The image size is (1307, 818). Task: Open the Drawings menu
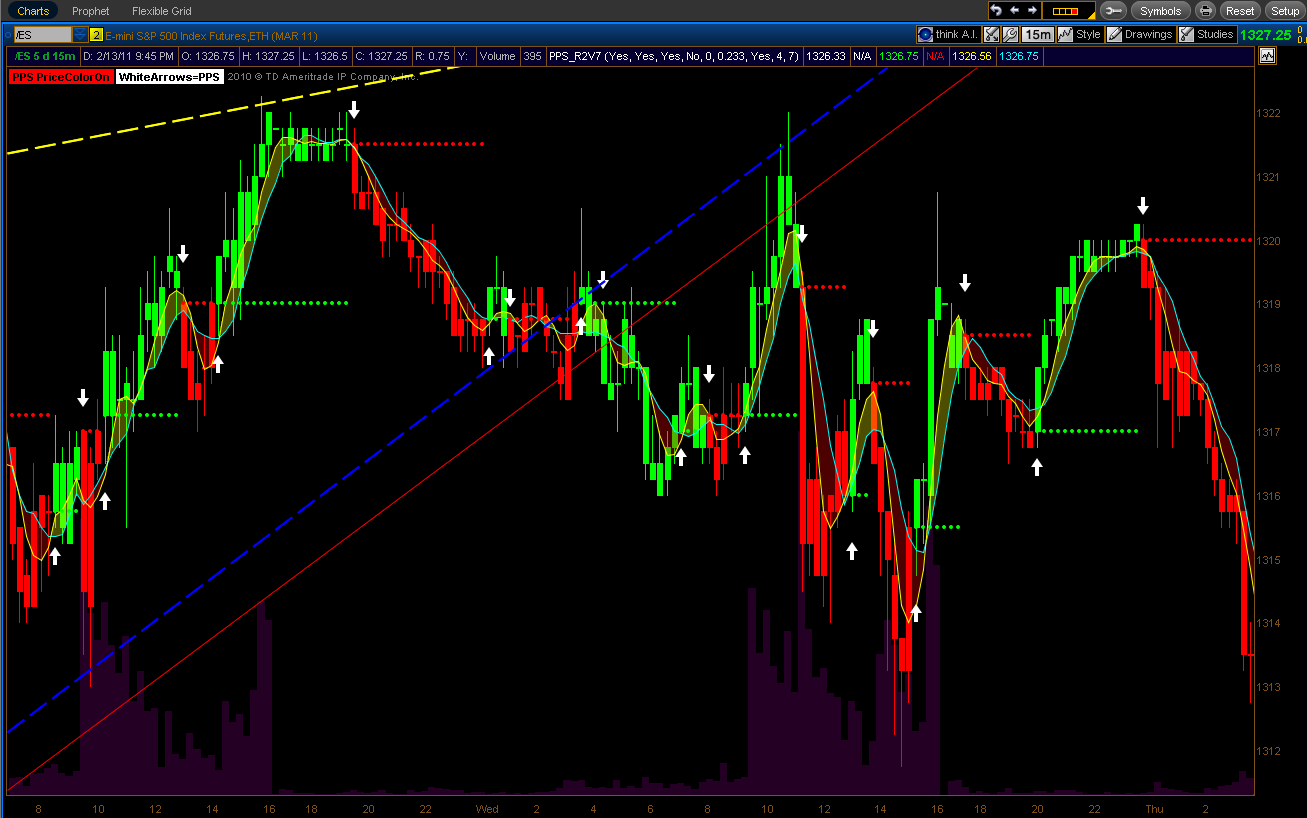(x=1140, y=34)
